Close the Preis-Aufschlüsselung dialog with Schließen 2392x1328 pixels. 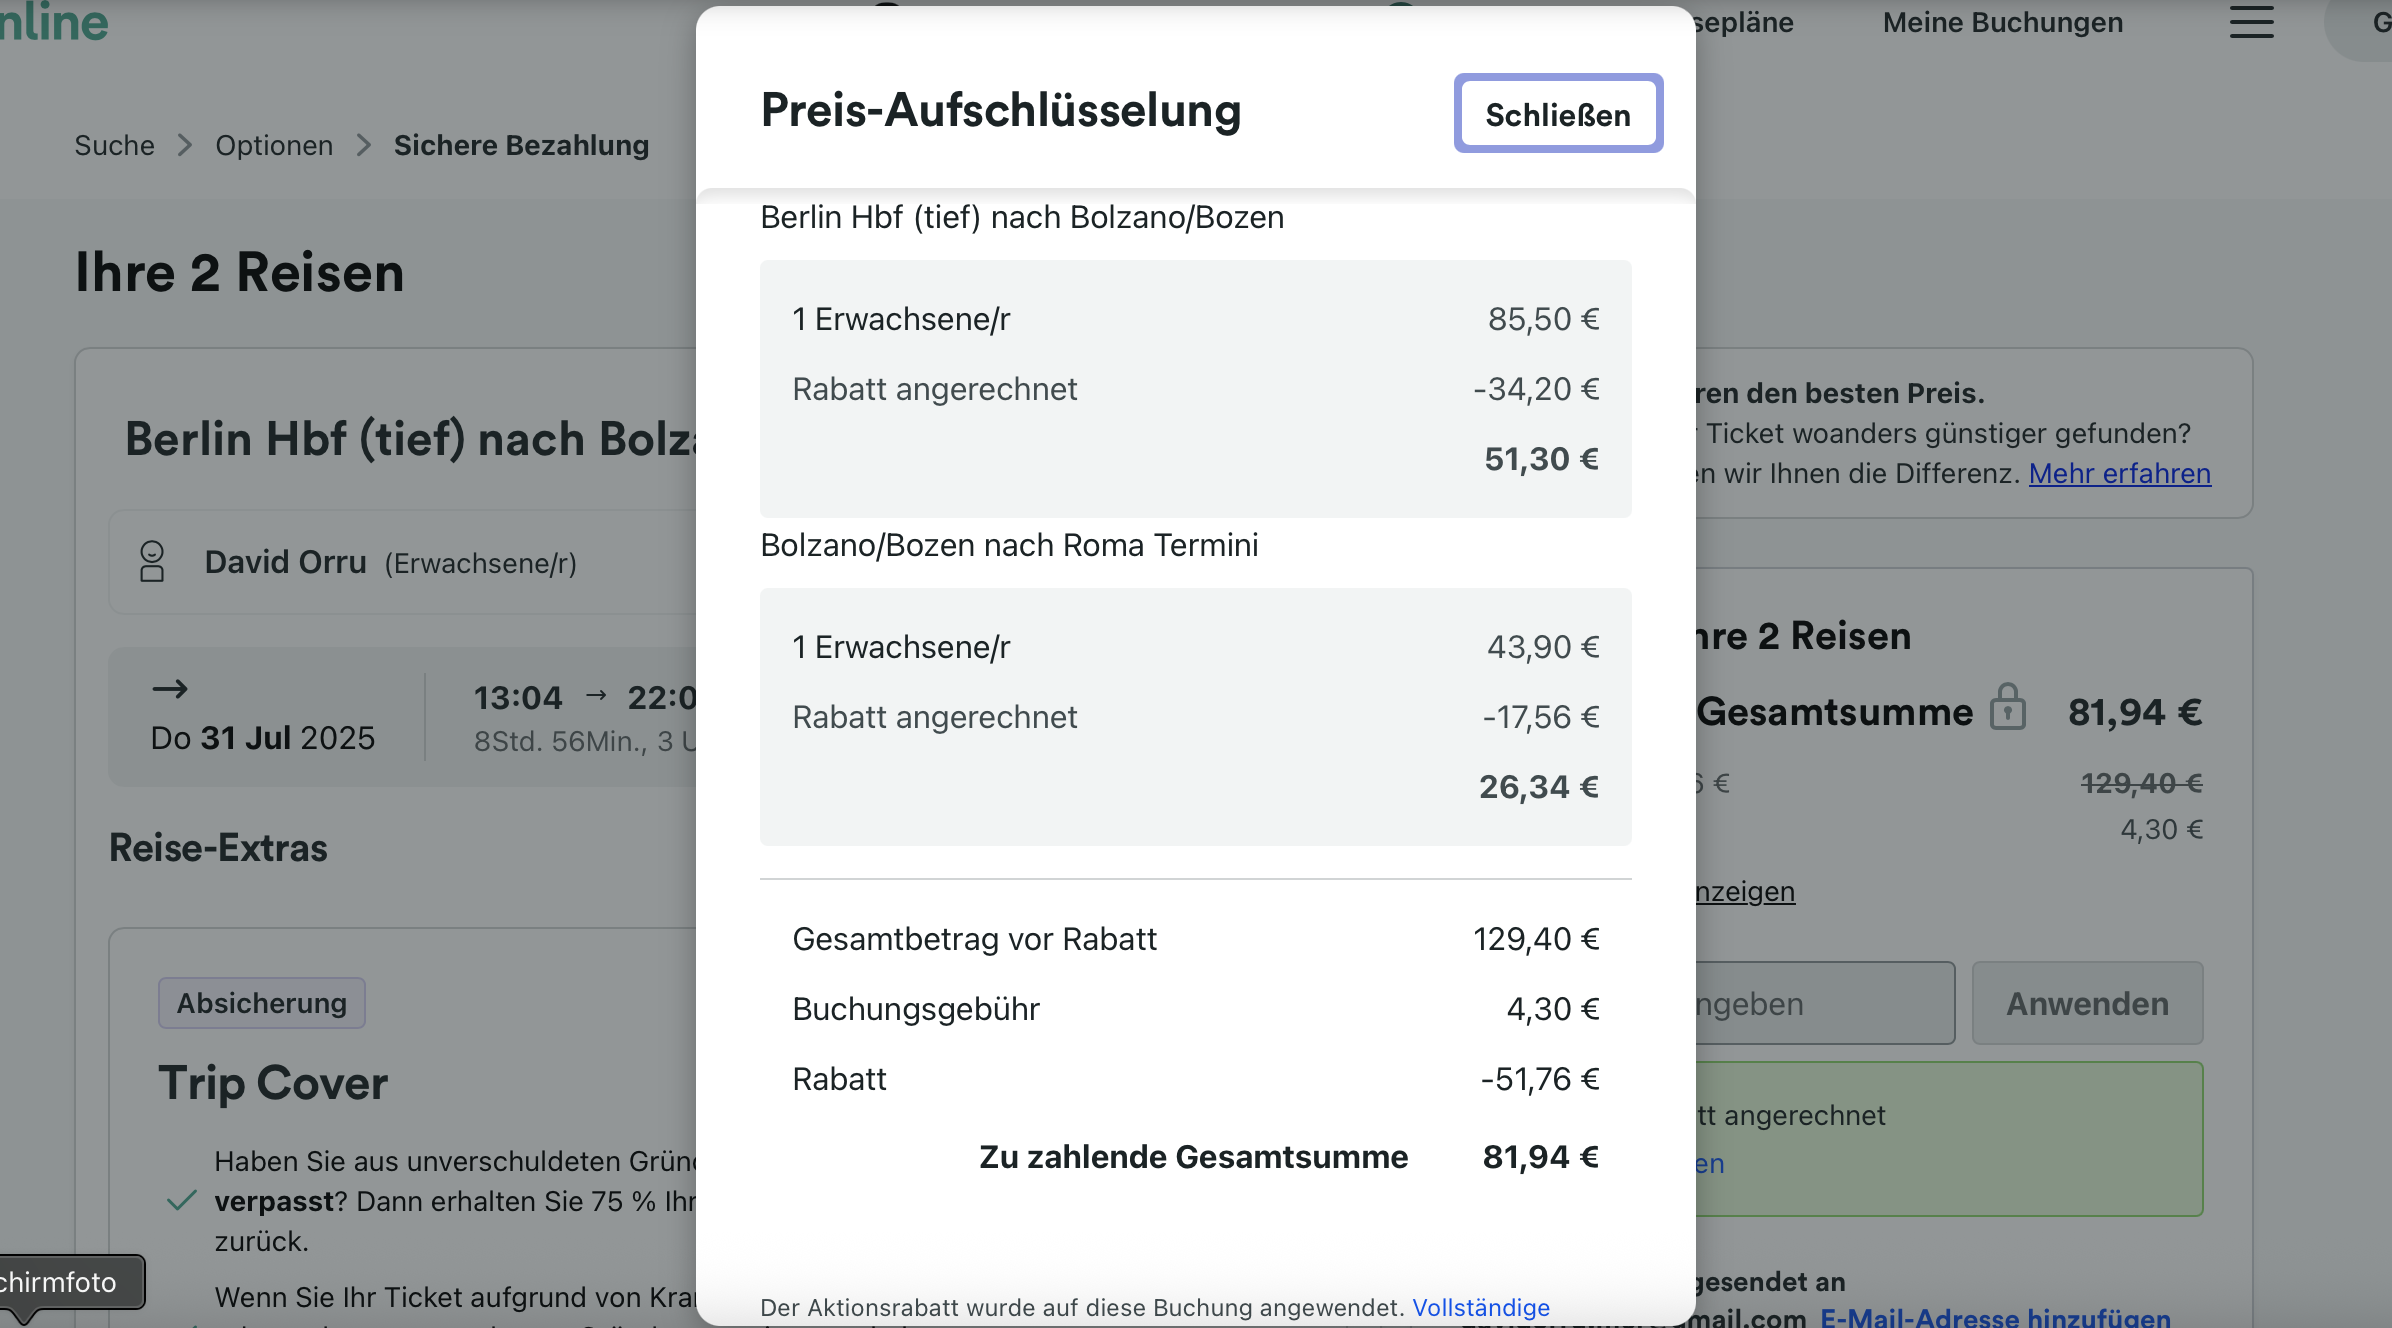pos(1558,114)
